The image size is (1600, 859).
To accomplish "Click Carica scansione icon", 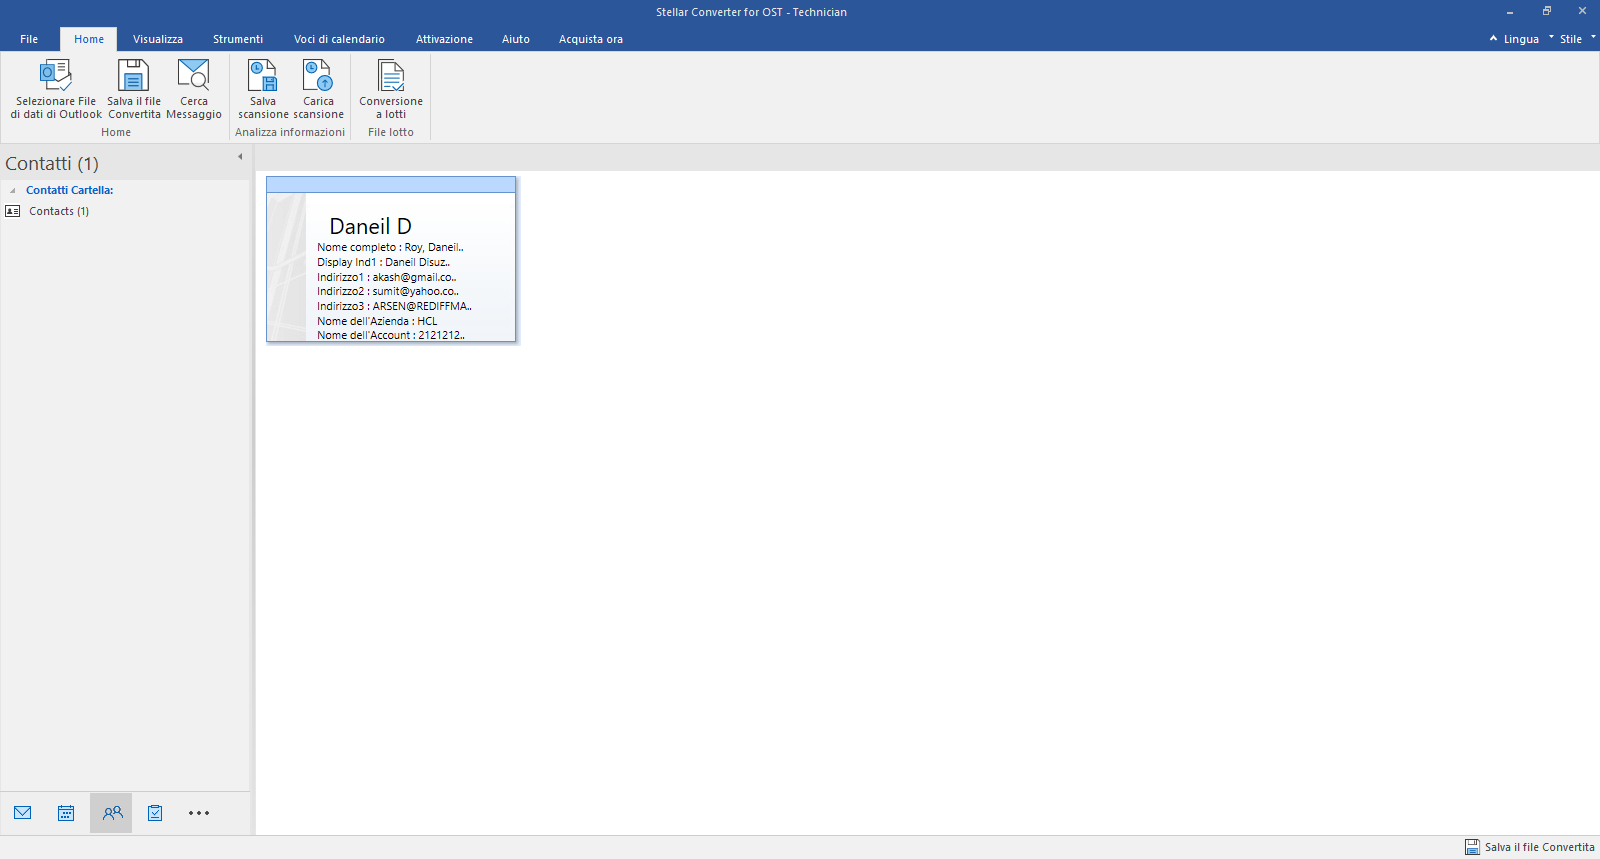I will pos(318,75).
